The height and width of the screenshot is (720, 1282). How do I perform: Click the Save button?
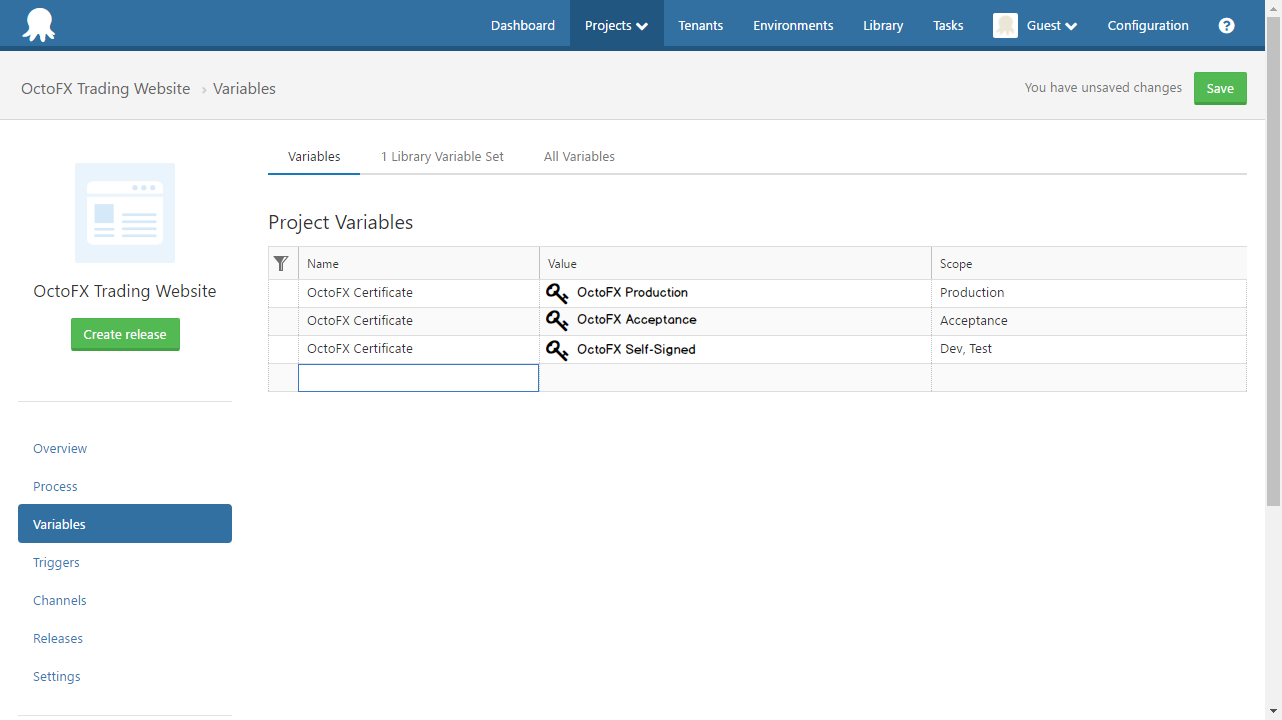pos(1220,88)
